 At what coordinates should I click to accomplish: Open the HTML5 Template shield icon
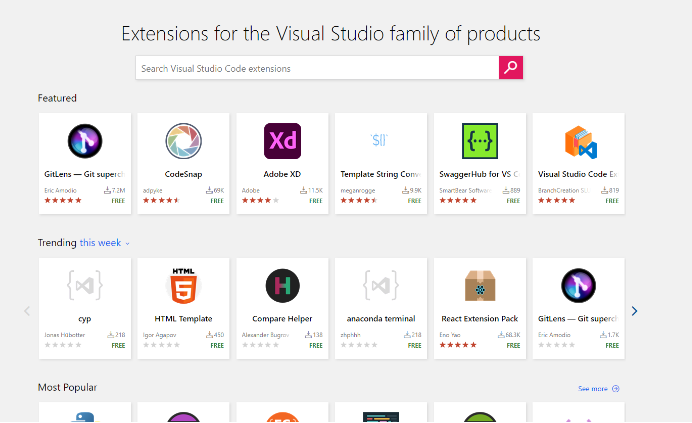coord(184,286)
